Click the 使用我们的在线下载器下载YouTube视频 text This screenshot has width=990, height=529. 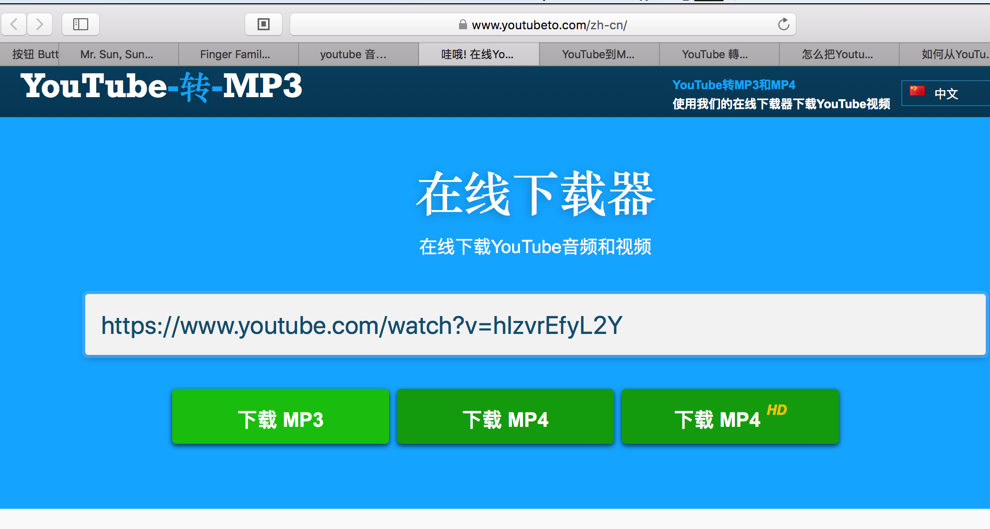(x=781, y=104)
